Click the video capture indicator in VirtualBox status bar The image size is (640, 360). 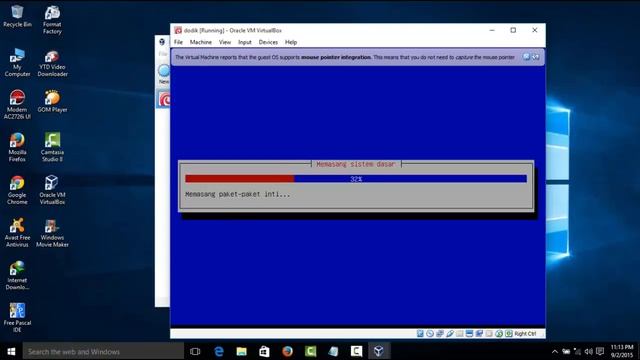coord(479,333)
